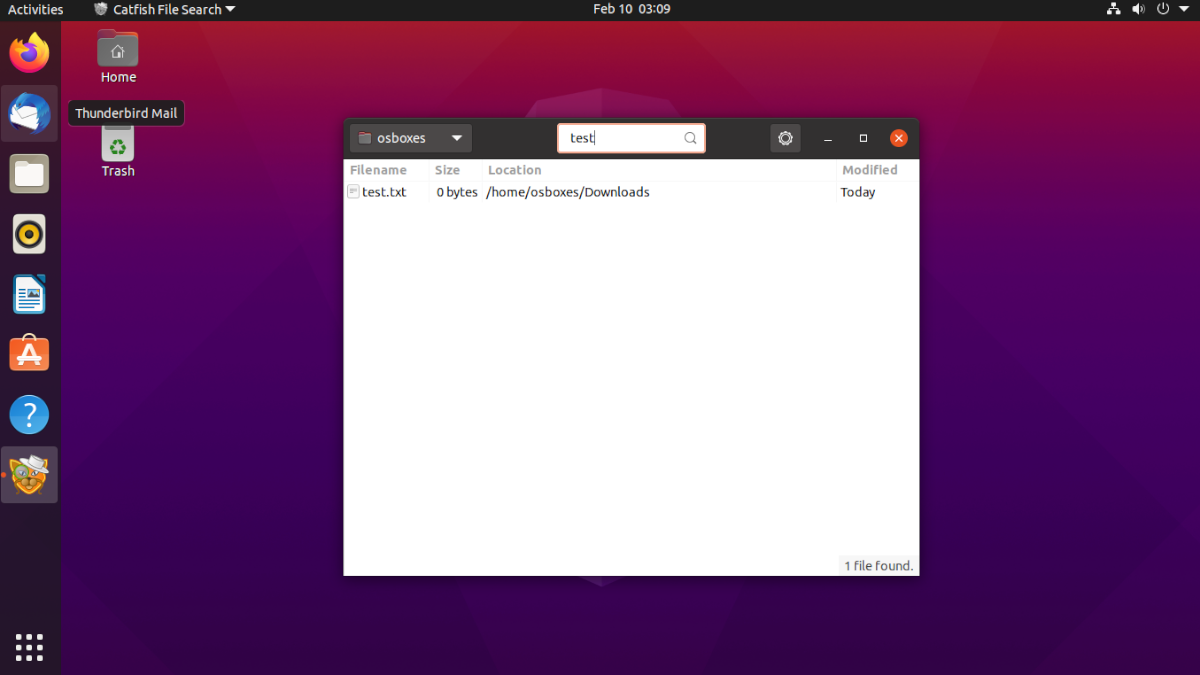Open the clock calendar from the top bar
1200x675 pixels.
(632, 9)
